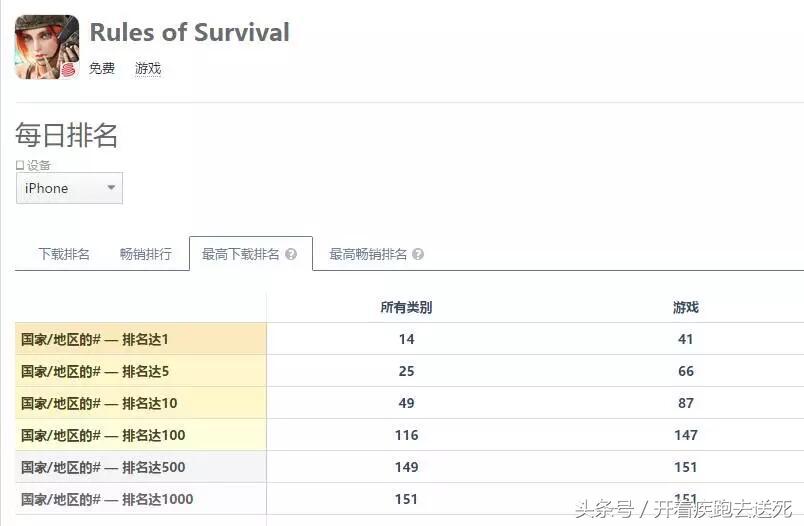This screenshot has width=804, height=526.
Task: Click value 147 in 游戏 column
Action: point(685,435)
